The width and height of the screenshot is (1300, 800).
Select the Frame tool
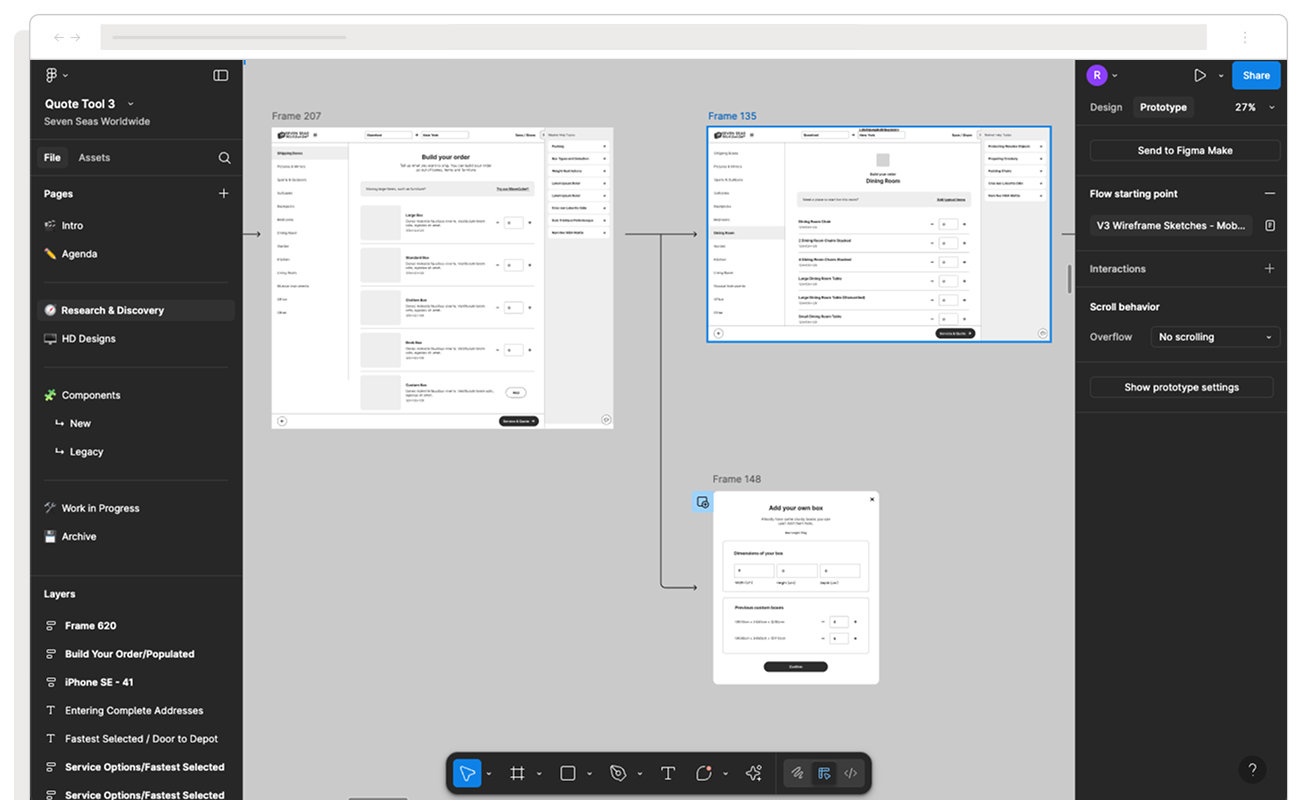tap(517, 772)
